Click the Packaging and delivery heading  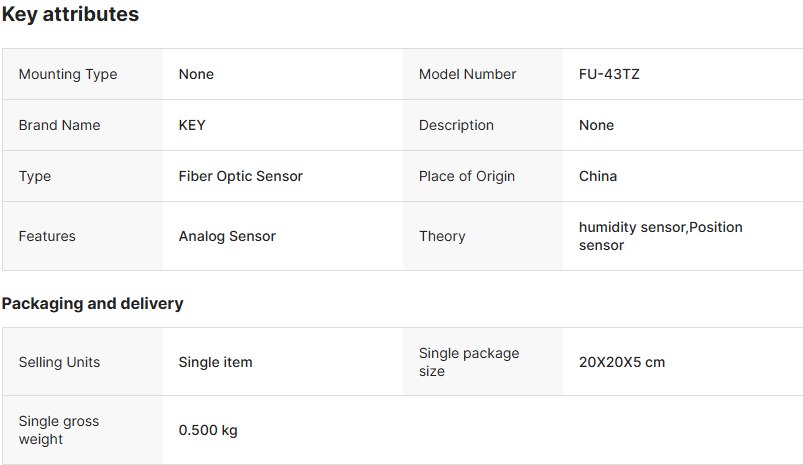click(x=92, y=303)
